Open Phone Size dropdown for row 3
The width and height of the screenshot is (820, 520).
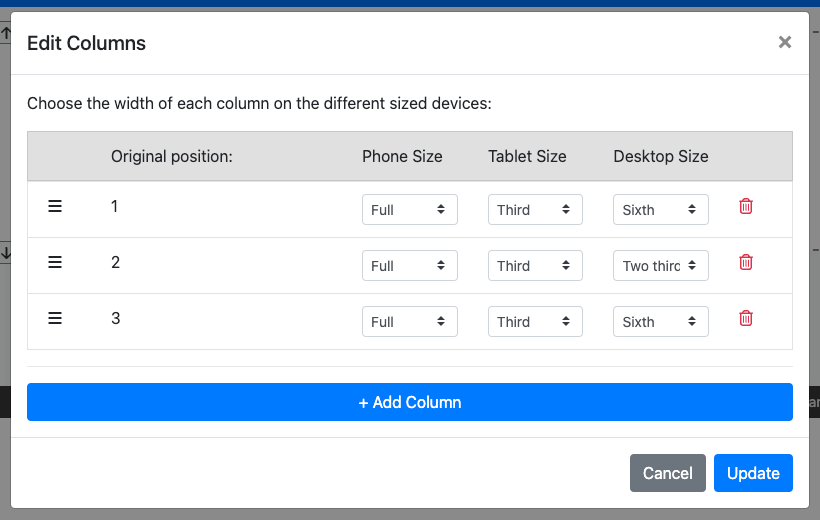[x=409, y=322]
